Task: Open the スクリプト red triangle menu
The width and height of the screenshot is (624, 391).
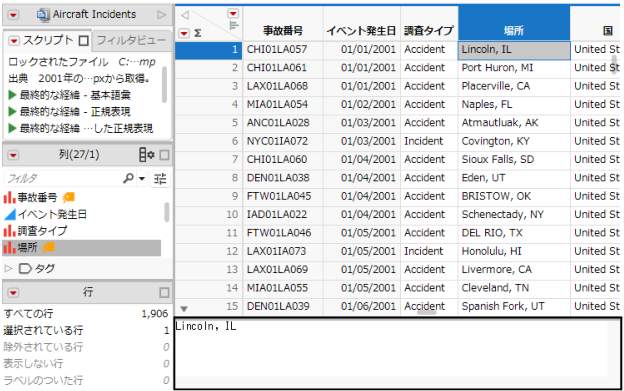Action: (x=14, y=41)
